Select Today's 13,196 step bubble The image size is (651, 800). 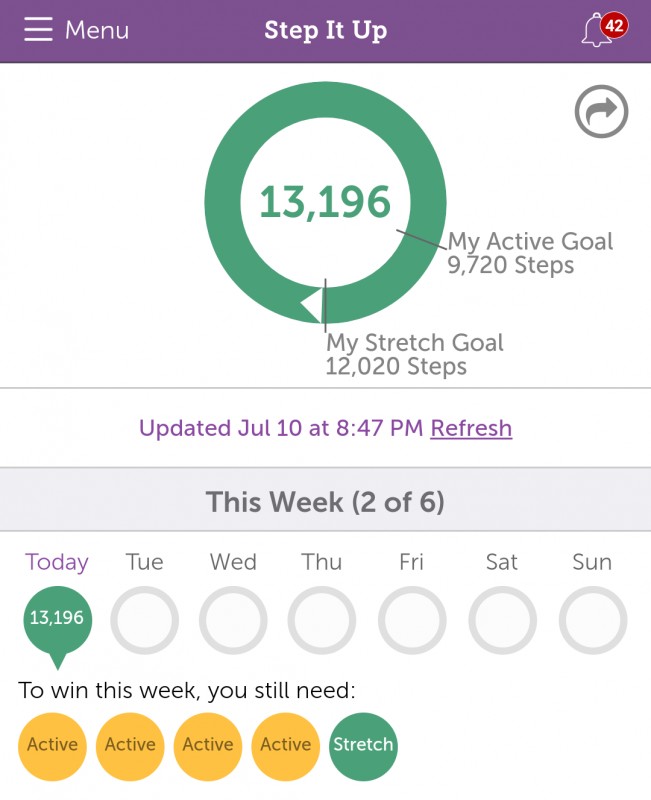point(57,619)
